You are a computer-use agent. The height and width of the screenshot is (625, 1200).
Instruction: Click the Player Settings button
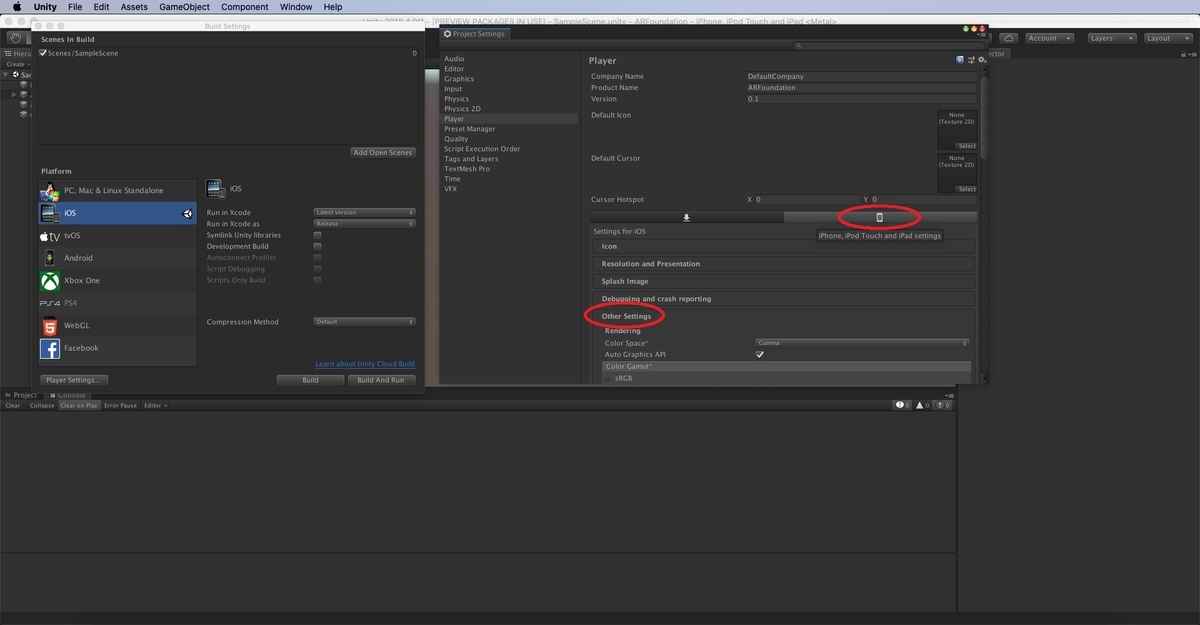[x=74, y=380]
